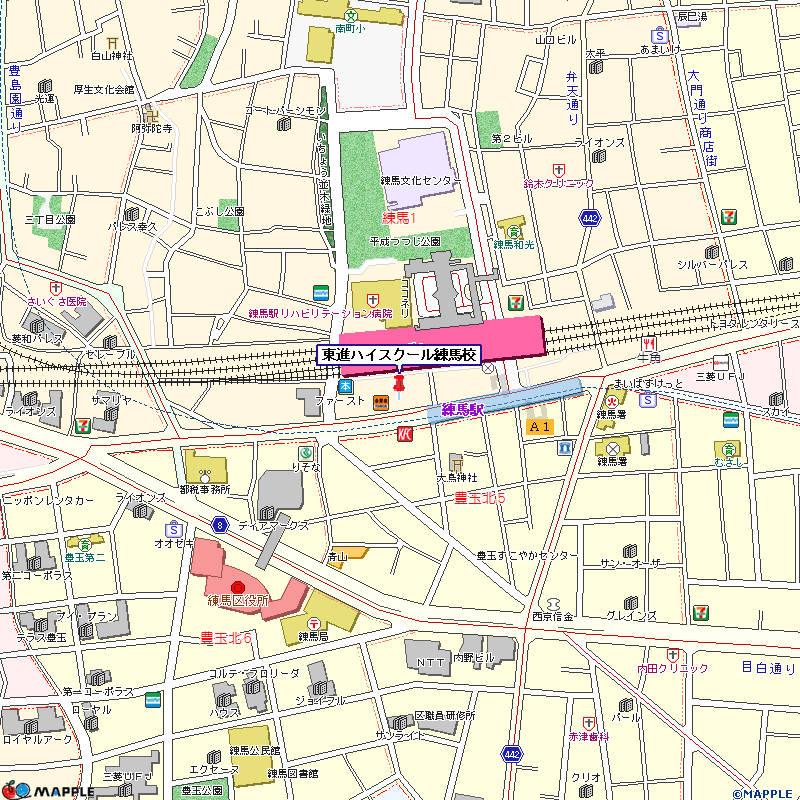Select the 東進ハイスクール練馬校 callout label
This screenshot has width=800, height=800.
click(399, 355)
